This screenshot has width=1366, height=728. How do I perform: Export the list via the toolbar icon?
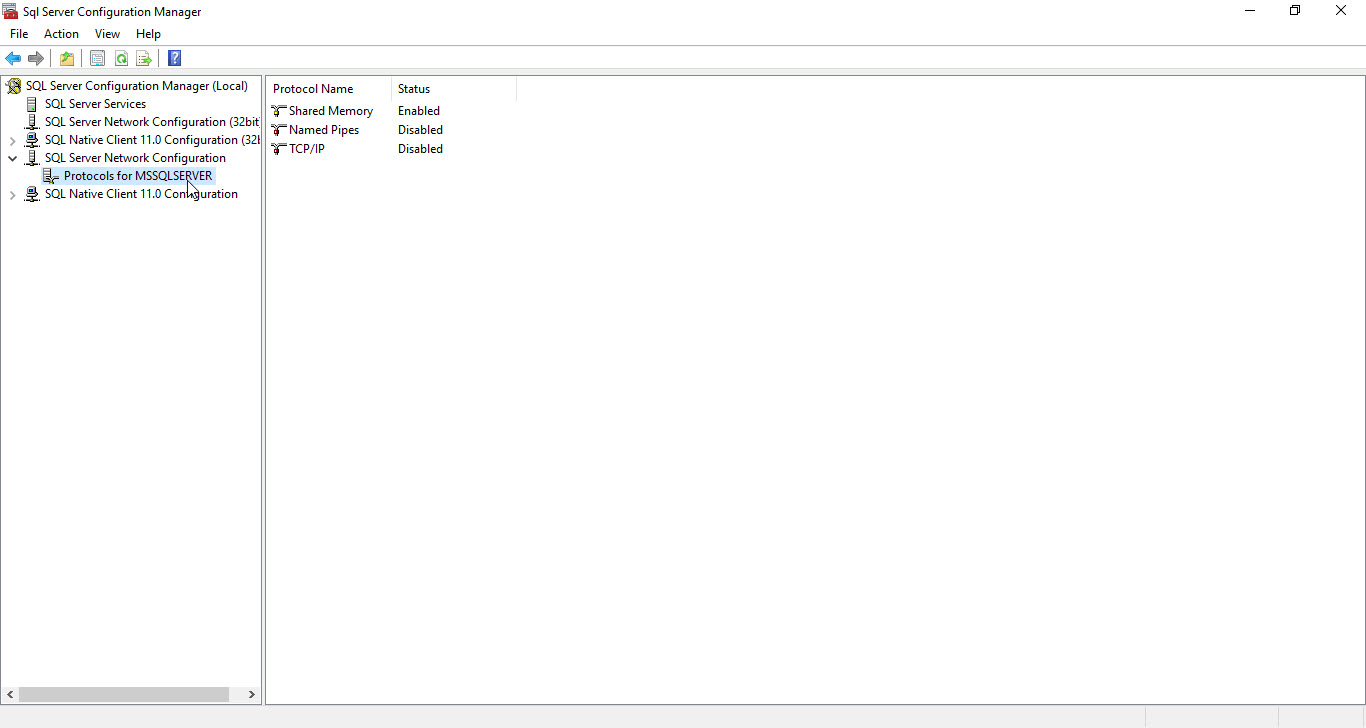tap(144, 58)
